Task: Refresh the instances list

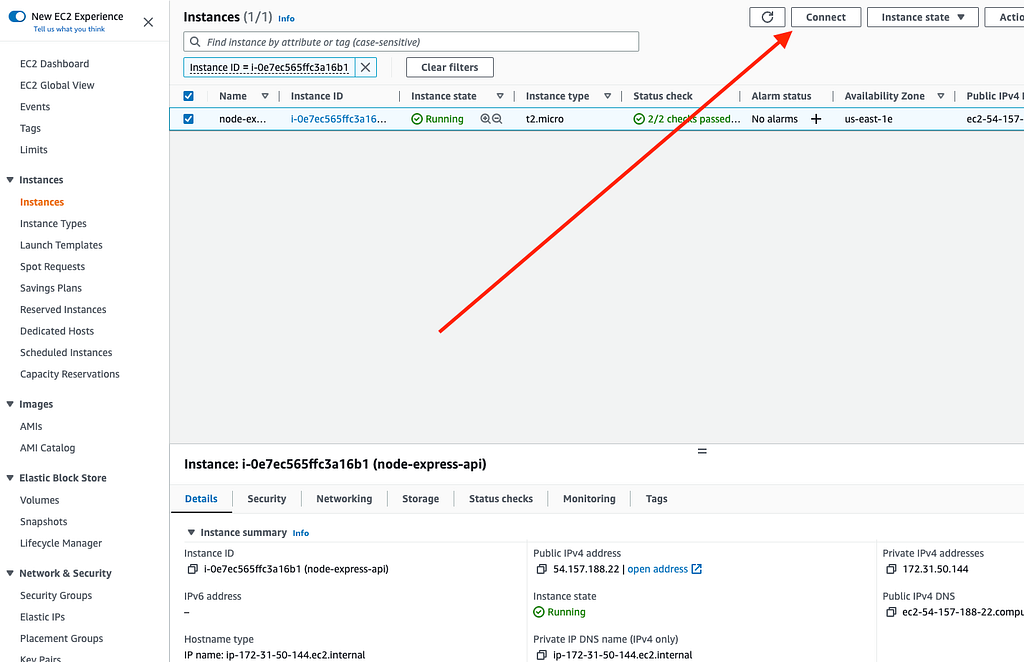Action: 767,17
